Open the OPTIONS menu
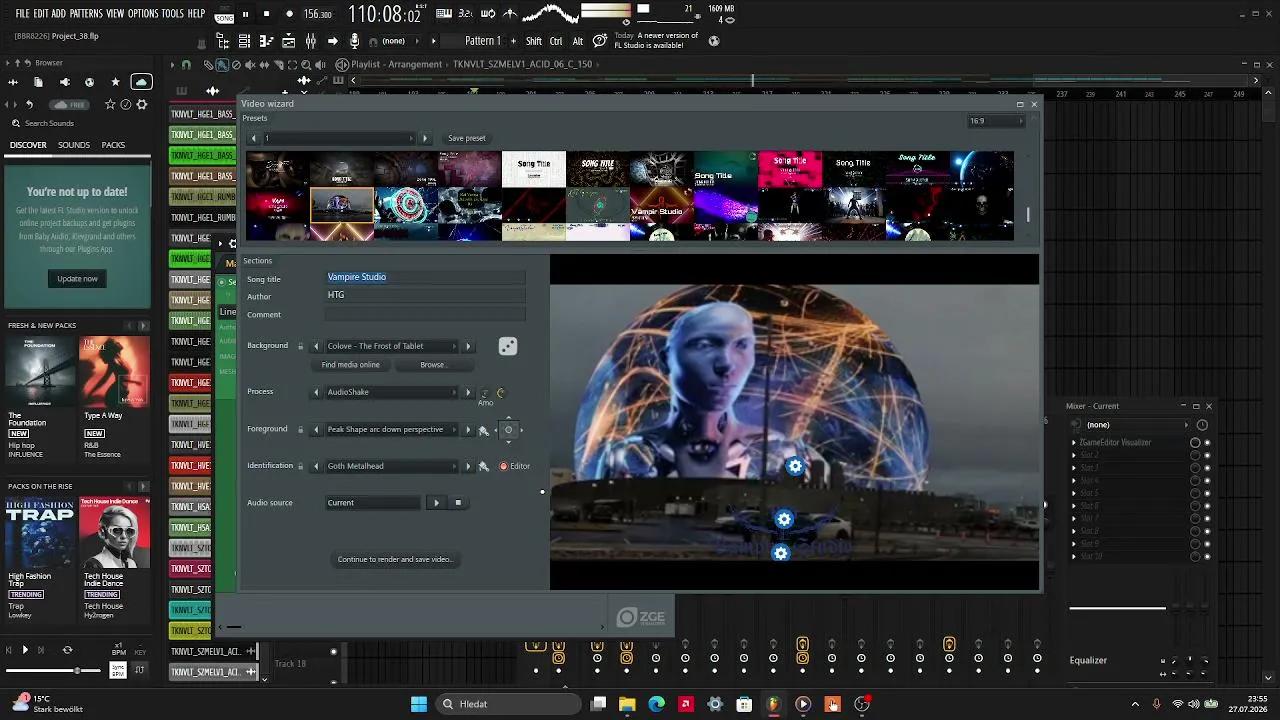Image resolution: width=1280 pixels, height=720 pixels. coord(143,14)
